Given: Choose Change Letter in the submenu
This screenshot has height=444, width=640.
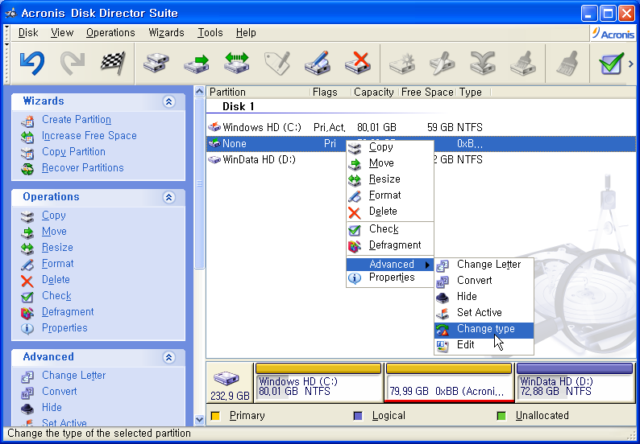Looking at the screenshot, I should pos(484,264).
